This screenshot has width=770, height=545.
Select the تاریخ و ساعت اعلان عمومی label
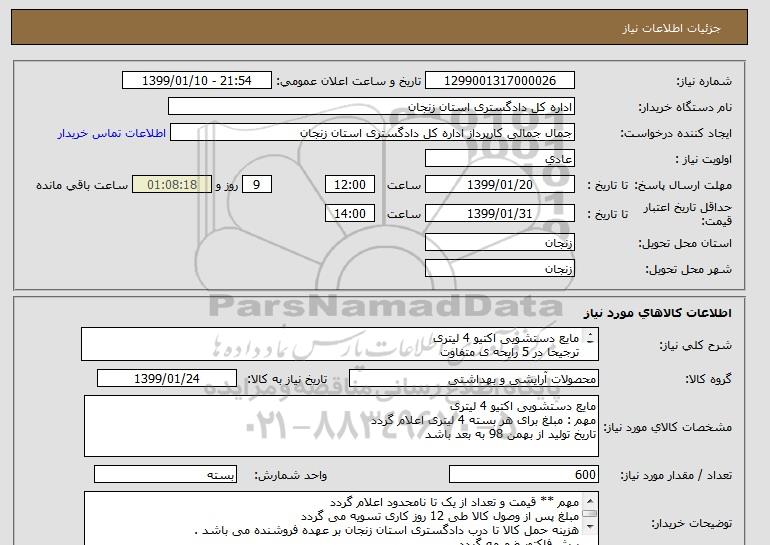click(x=349, y=81)
